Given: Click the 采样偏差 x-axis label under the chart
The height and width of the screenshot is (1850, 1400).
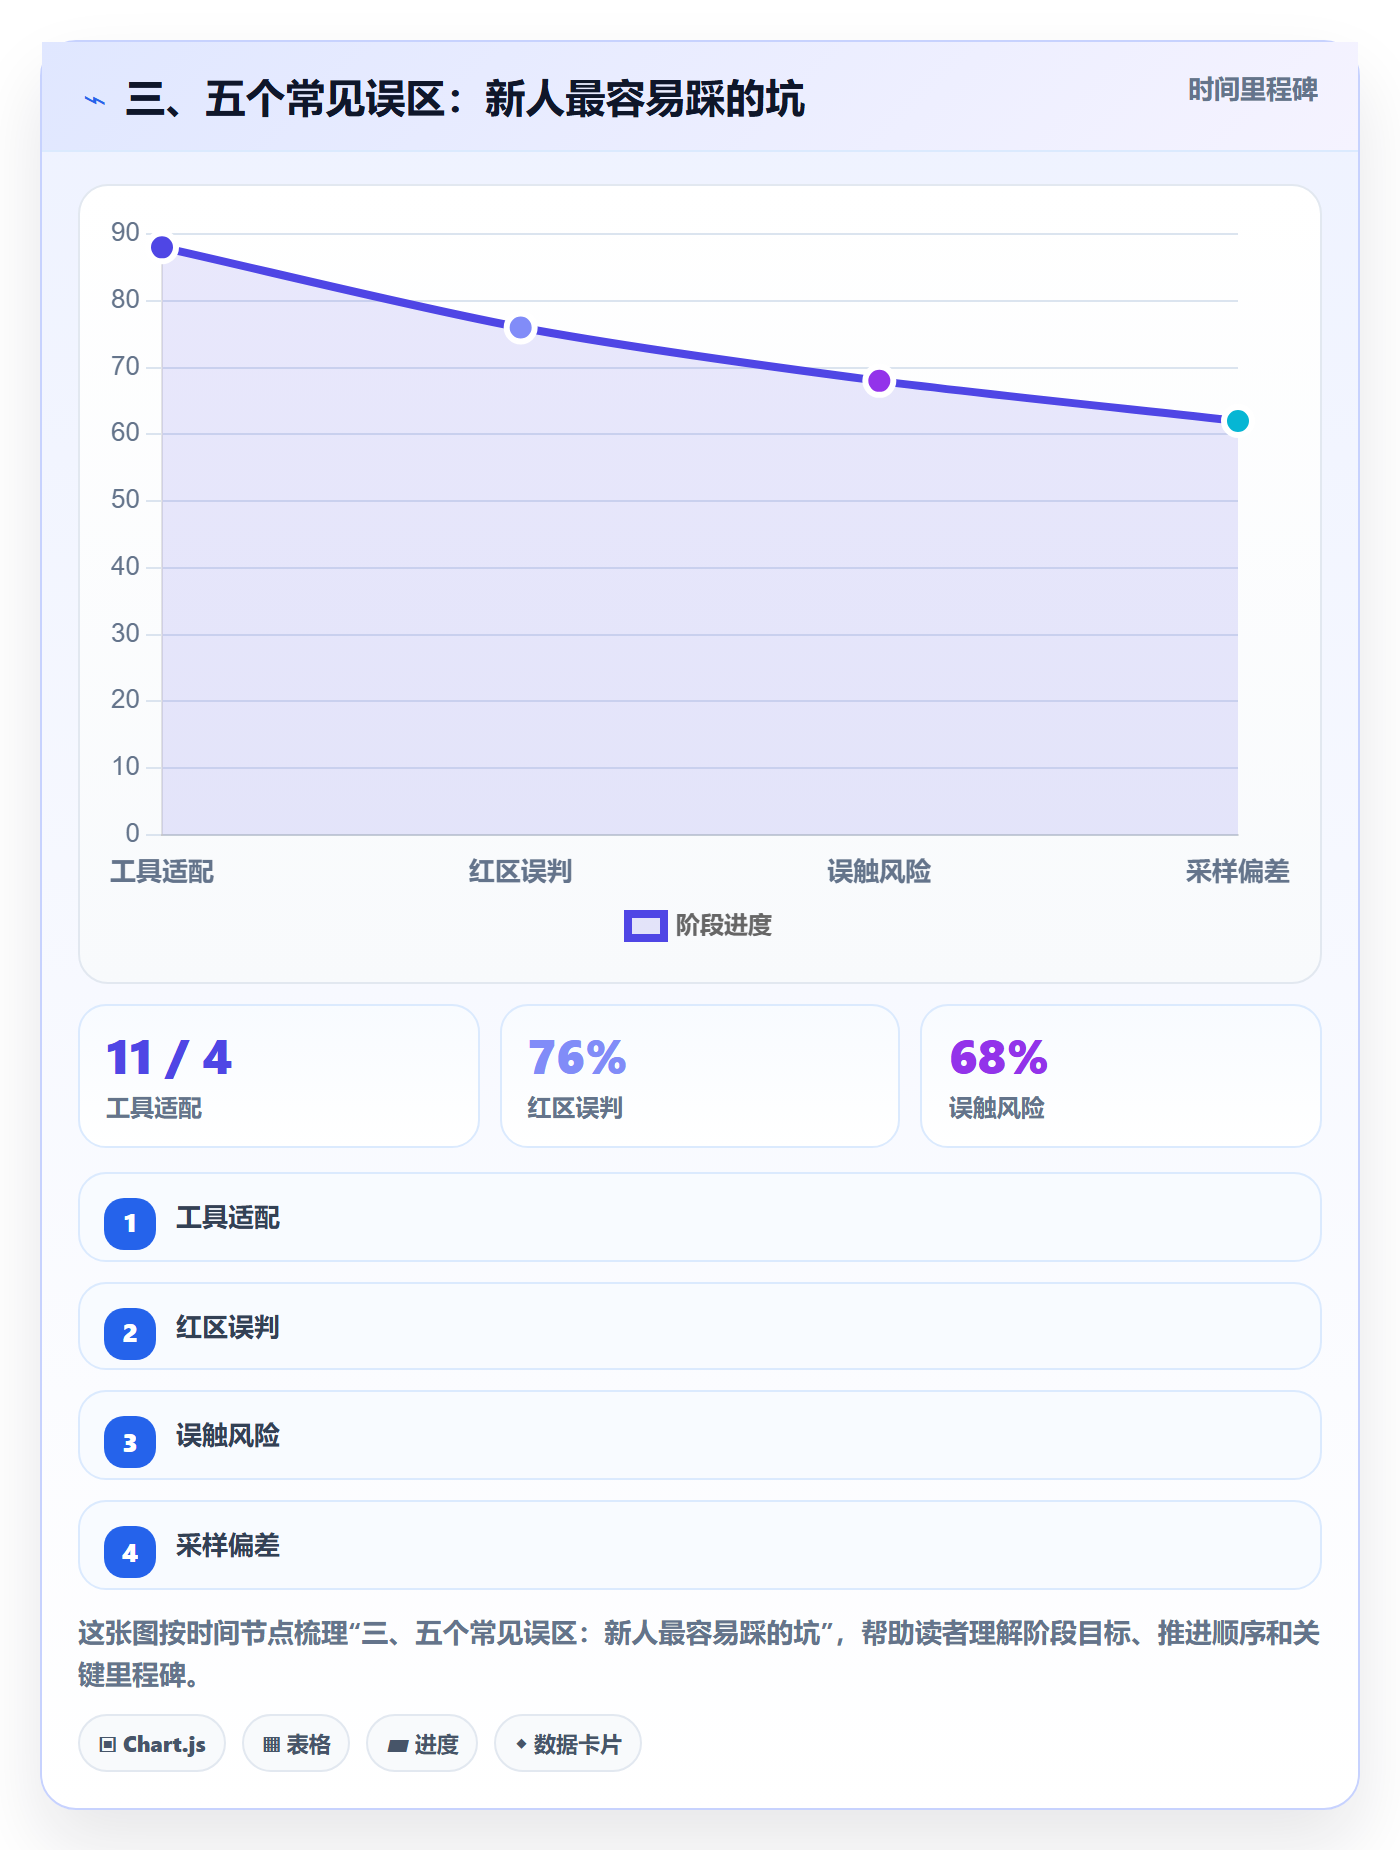Looking at the screenshot, I should pos(1238,872).
